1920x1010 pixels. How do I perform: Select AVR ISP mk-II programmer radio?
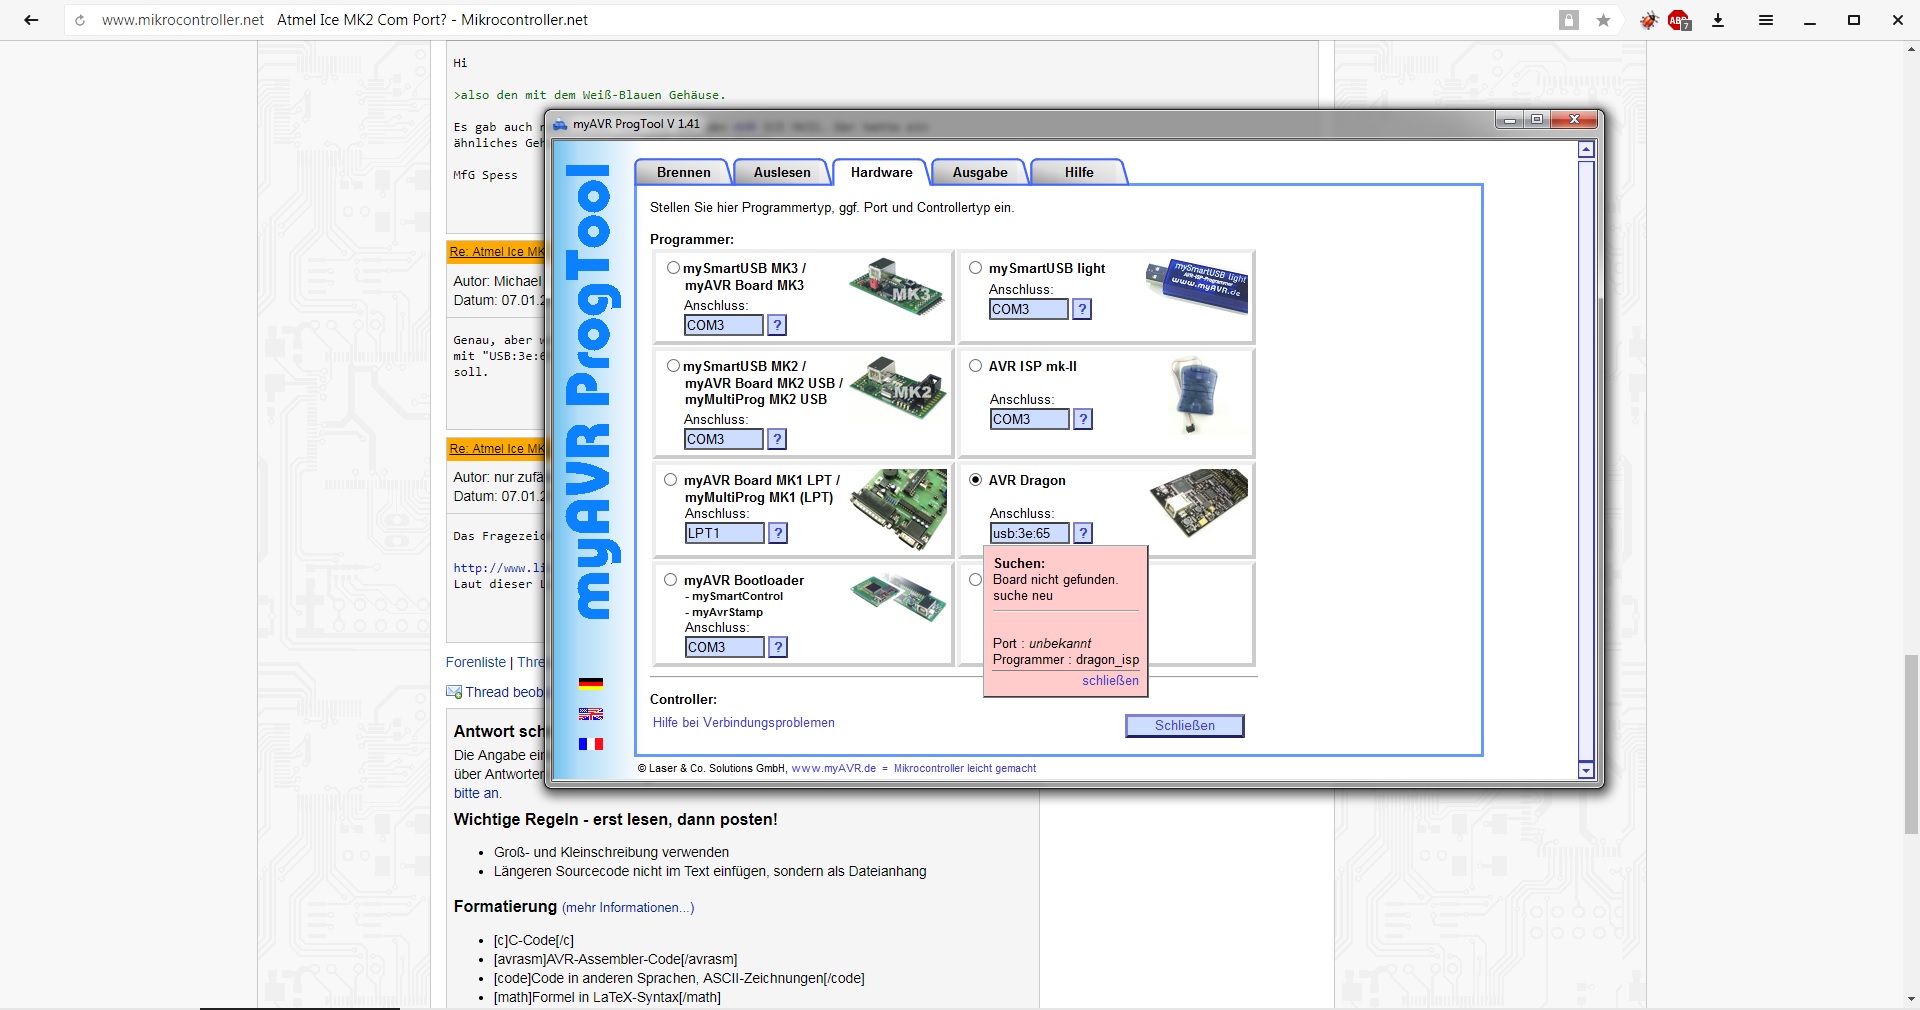pyautogui.click(x=975, y=366)
